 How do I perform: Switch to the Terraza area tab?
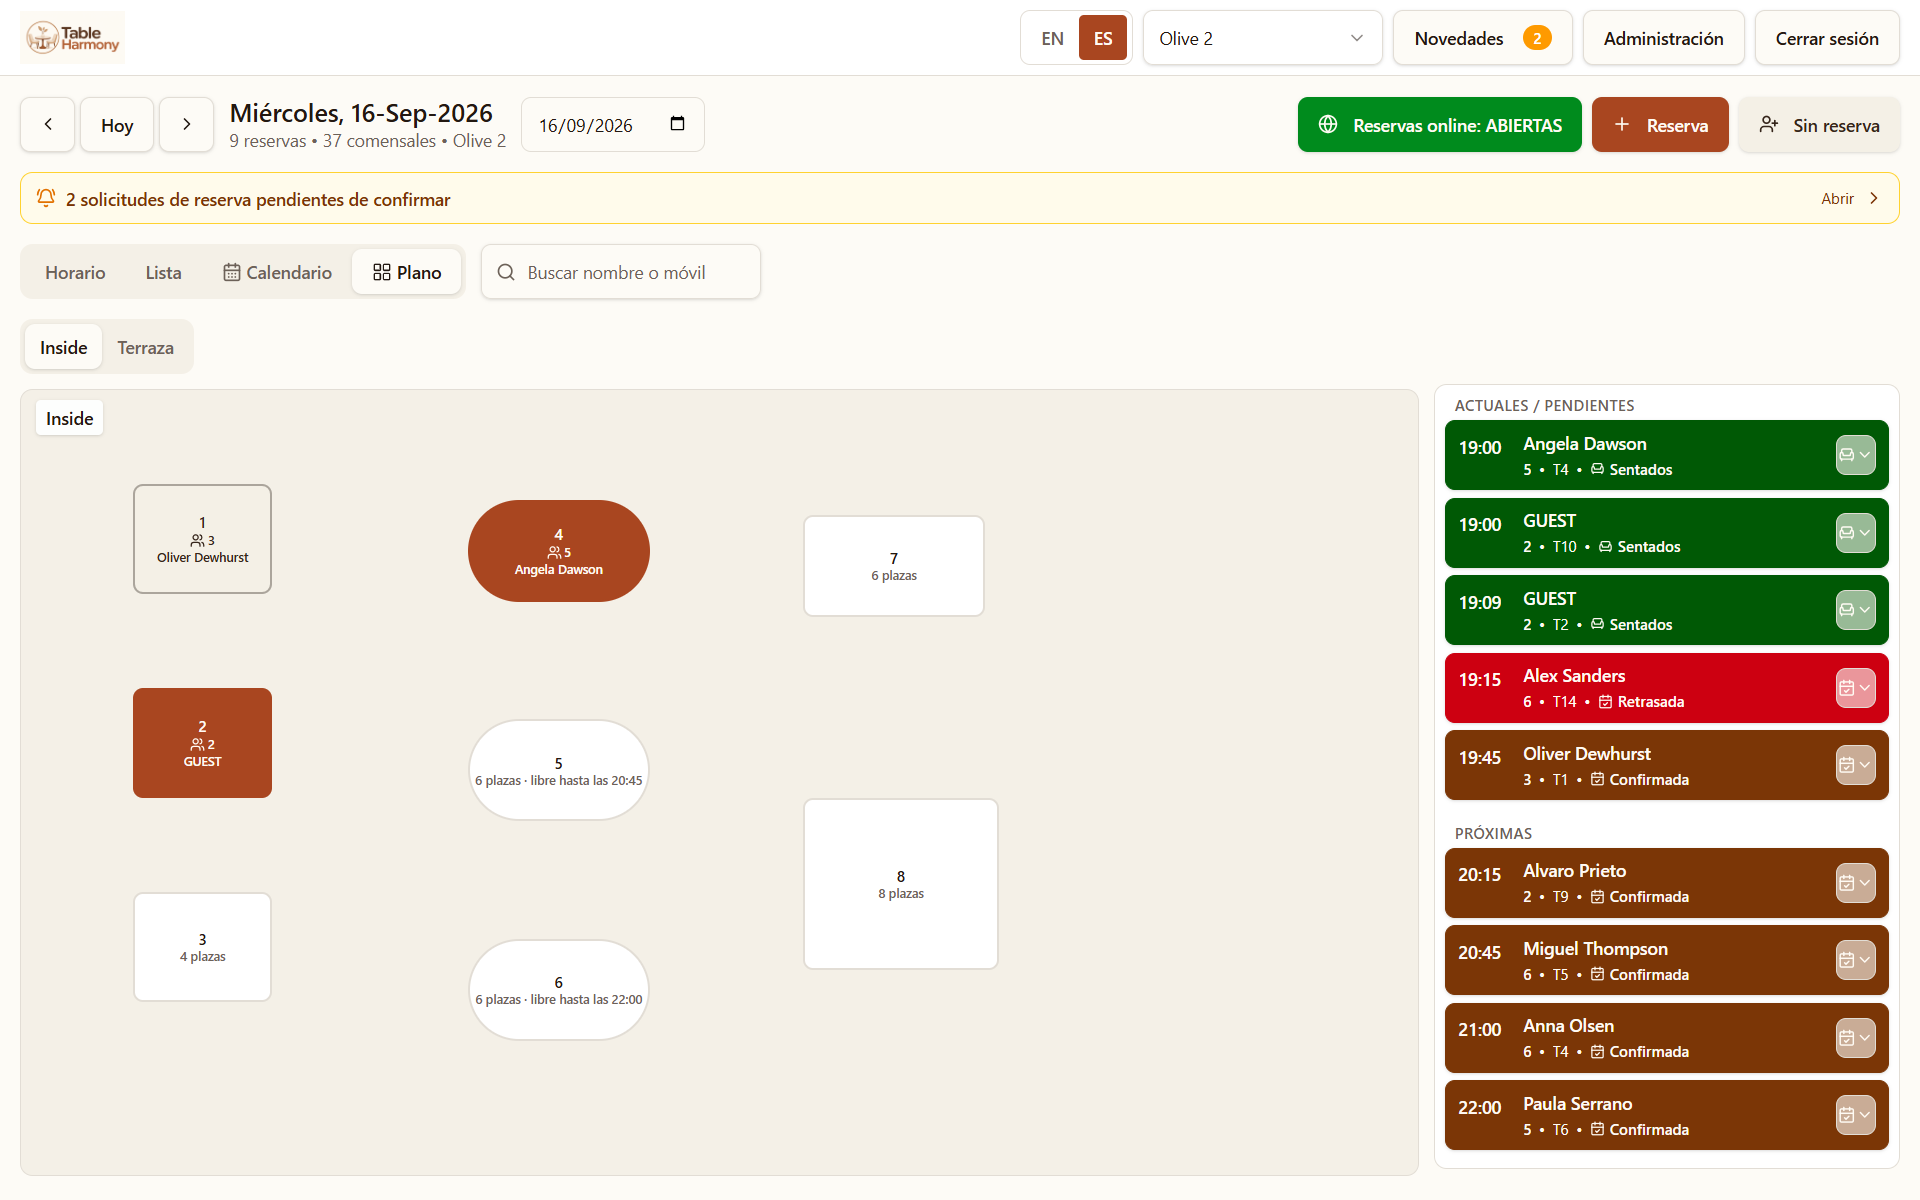(146, 347)
